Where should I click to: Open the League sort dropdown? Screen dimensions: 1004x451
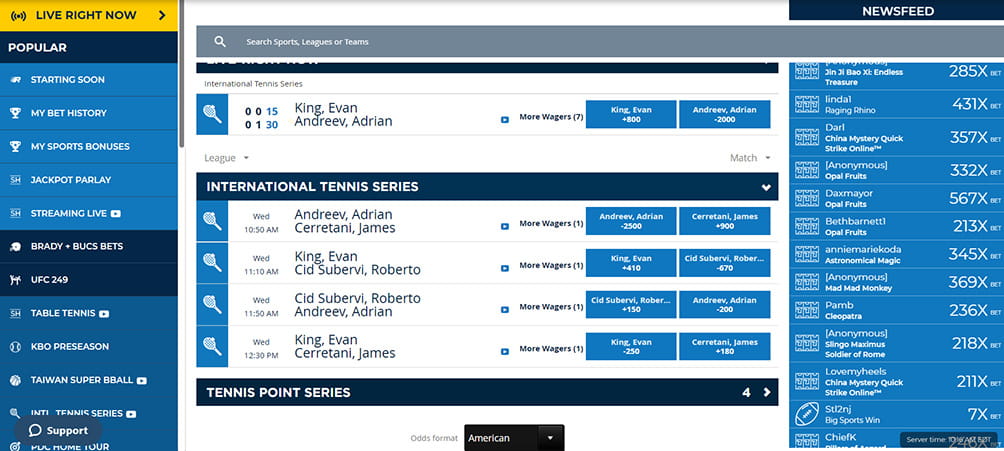(227, 158)
